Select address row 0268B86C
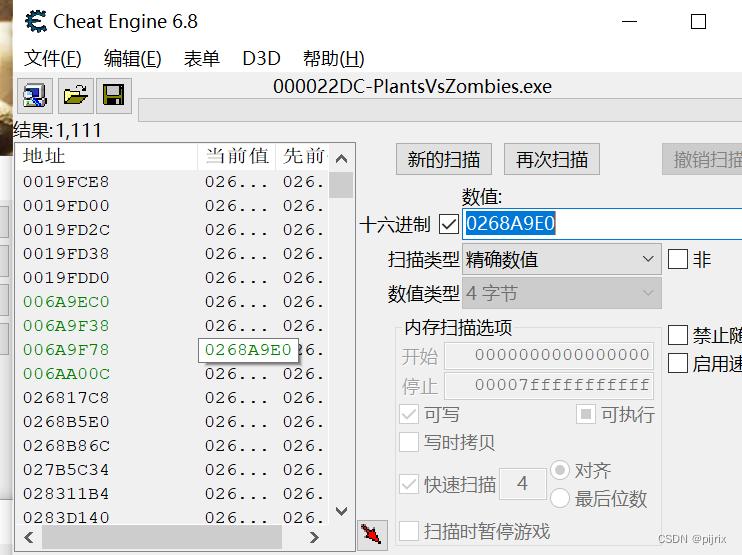742x555 pixels. pos(172,446)
